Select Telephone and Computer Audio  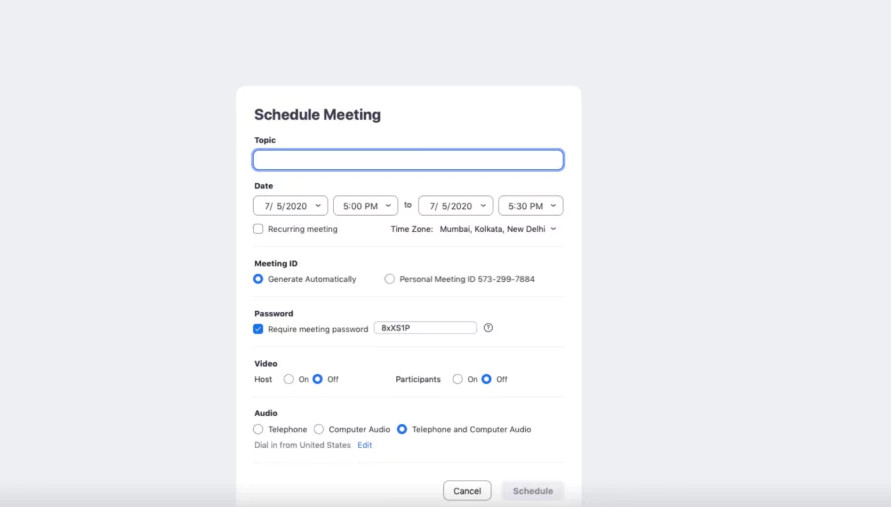(402, 429)
